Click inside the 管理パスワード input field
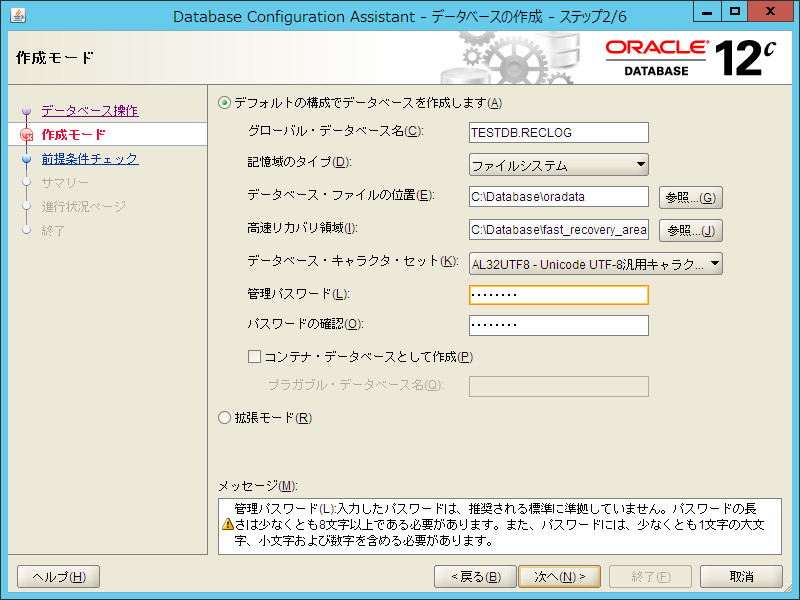The width and height of the screenshot is (800, 600). pyautogui.click(x=558, y=295)
